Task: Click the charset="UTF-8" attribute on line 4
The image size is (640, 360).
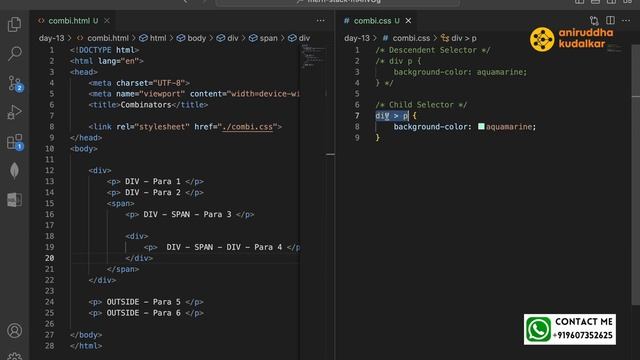Action: pos(151,83)
